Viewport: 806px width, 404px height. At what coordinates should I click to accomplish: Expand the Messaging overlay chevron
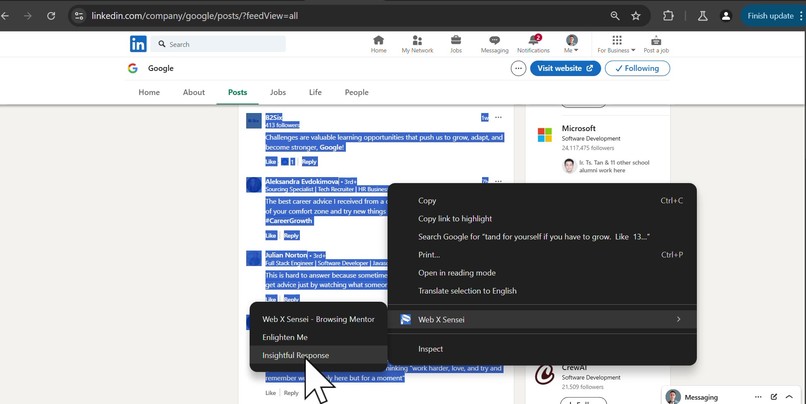click(789, 397)
